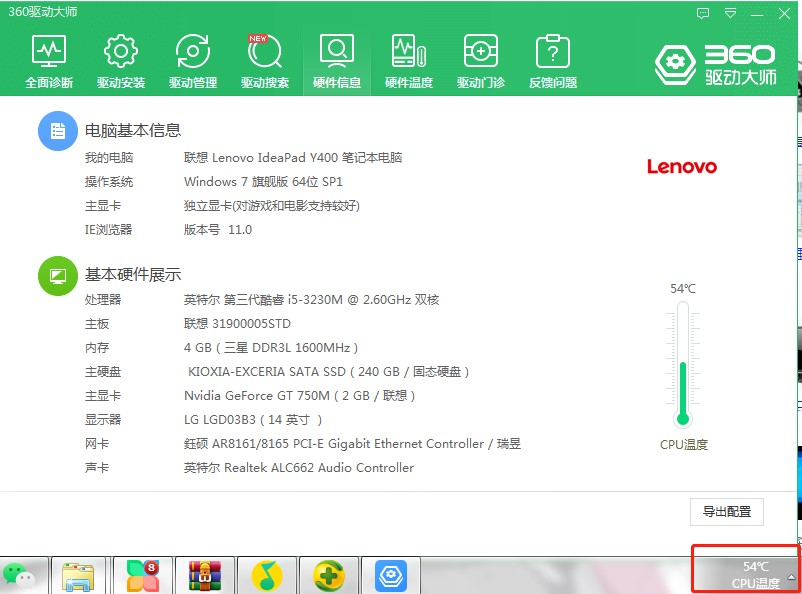The height and width of the screenshot is (594, 802).
Task: Click the 54℃ CPU温度 tray readout
Action: [x=755, y=575]
